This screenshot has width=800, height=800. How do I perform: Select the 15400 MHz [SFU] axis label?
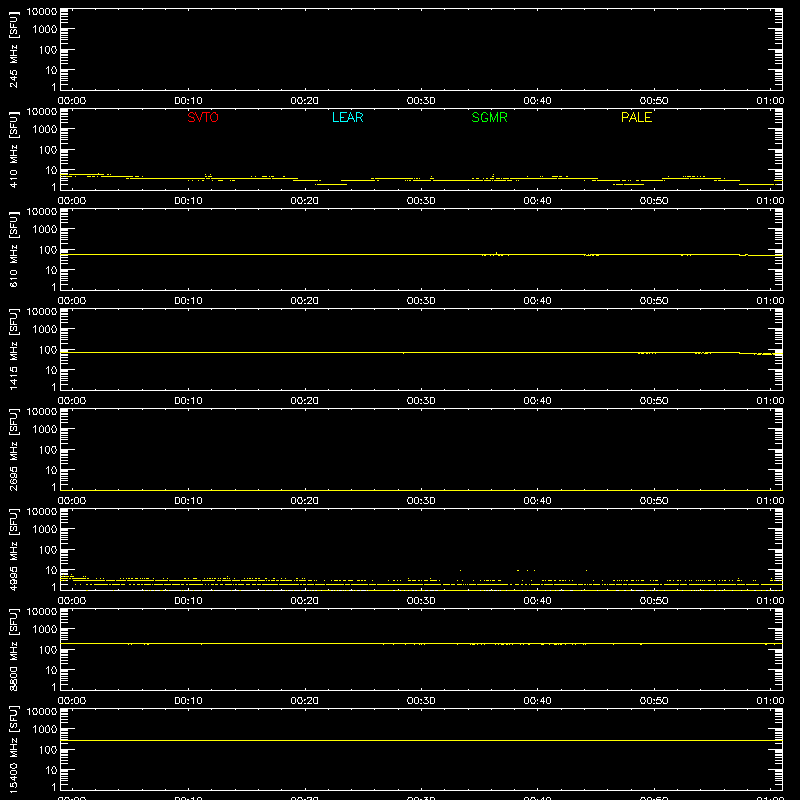[13, 749]
